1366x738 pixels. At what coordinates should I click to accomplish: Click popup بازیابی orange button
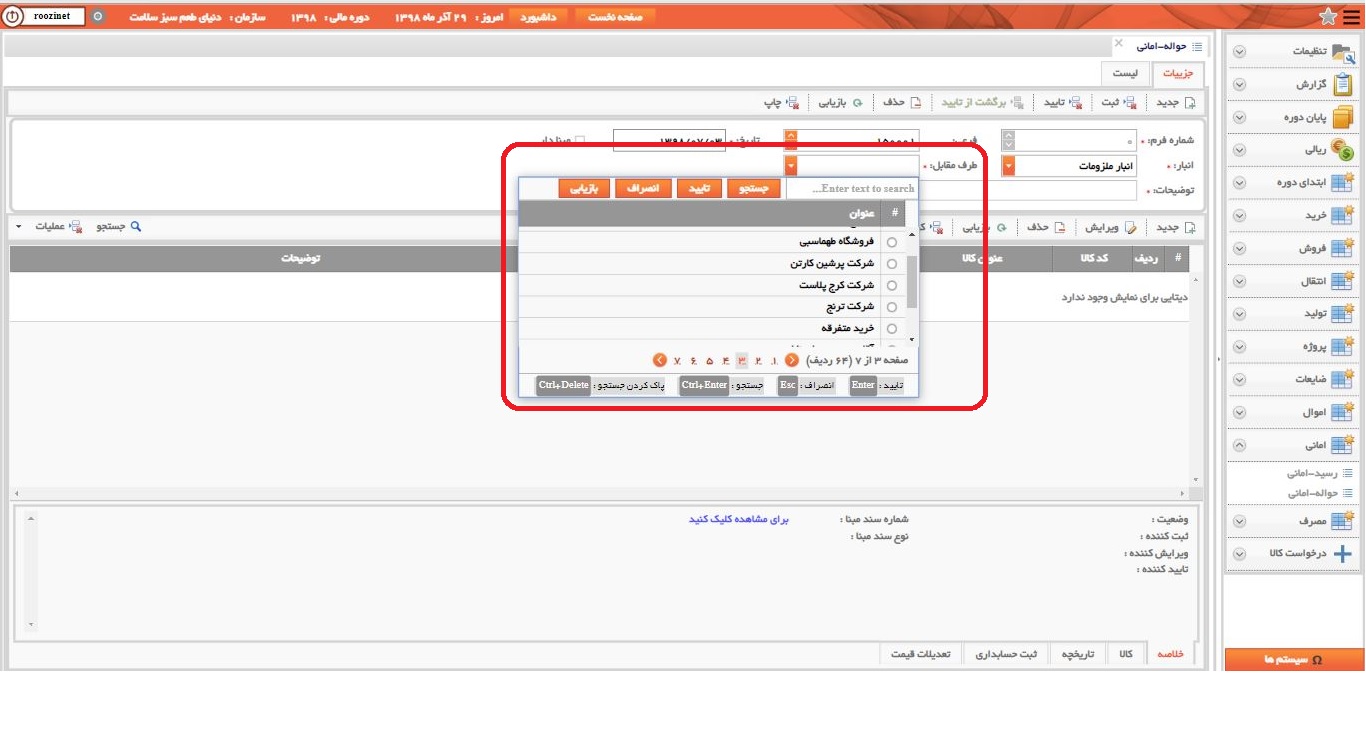tap(584, 188)
